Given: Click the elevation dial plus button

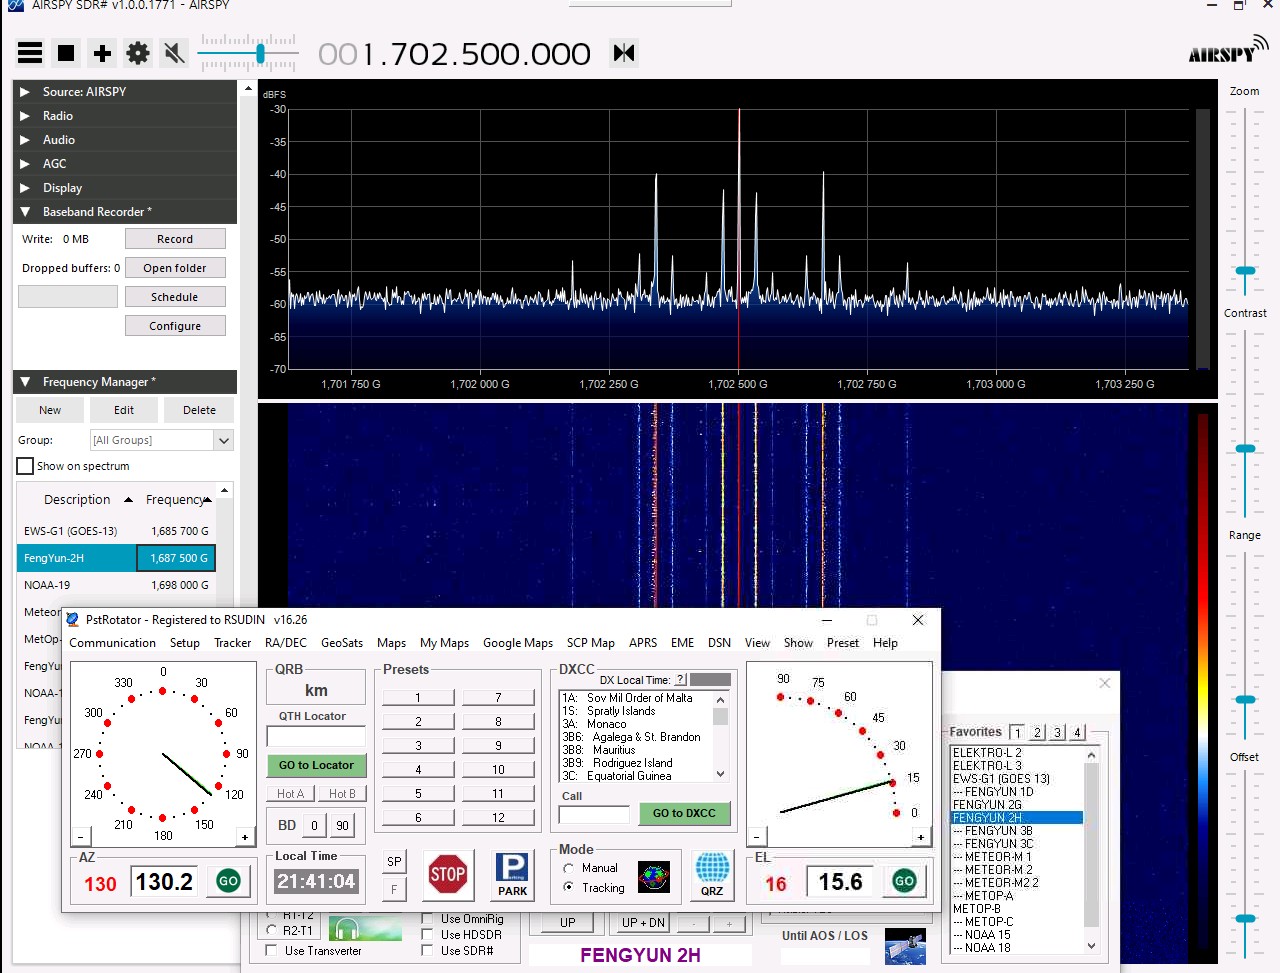Looking at the screenshot, I should (x=920, y=836).
